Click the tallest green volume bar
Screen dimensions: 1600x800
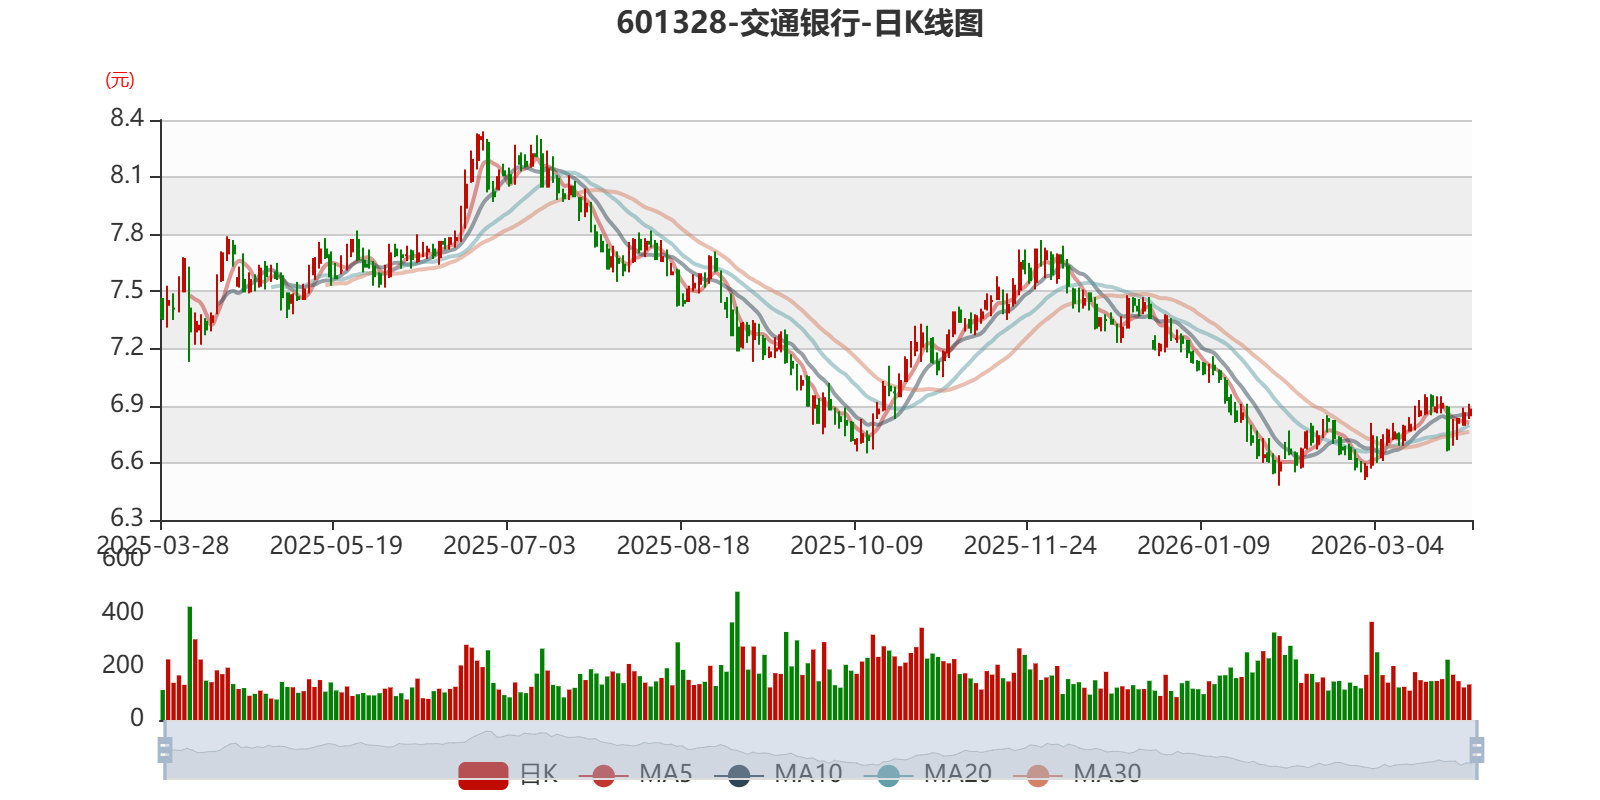point(737,656)
